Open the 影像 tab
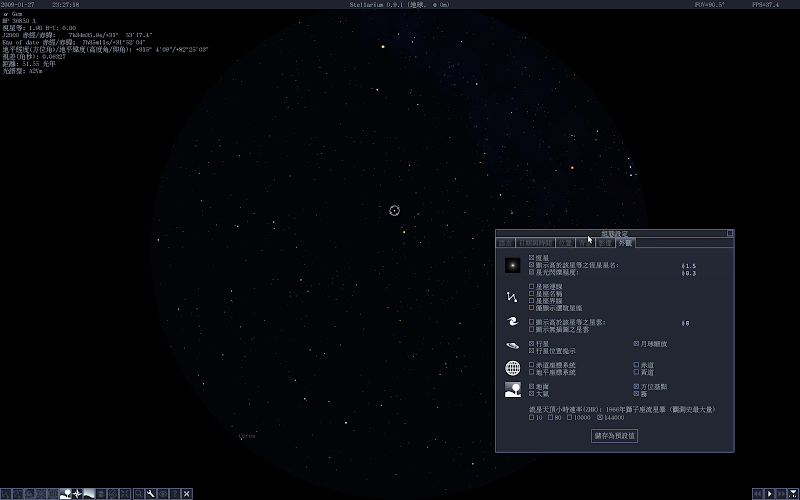 pos(605,243)
